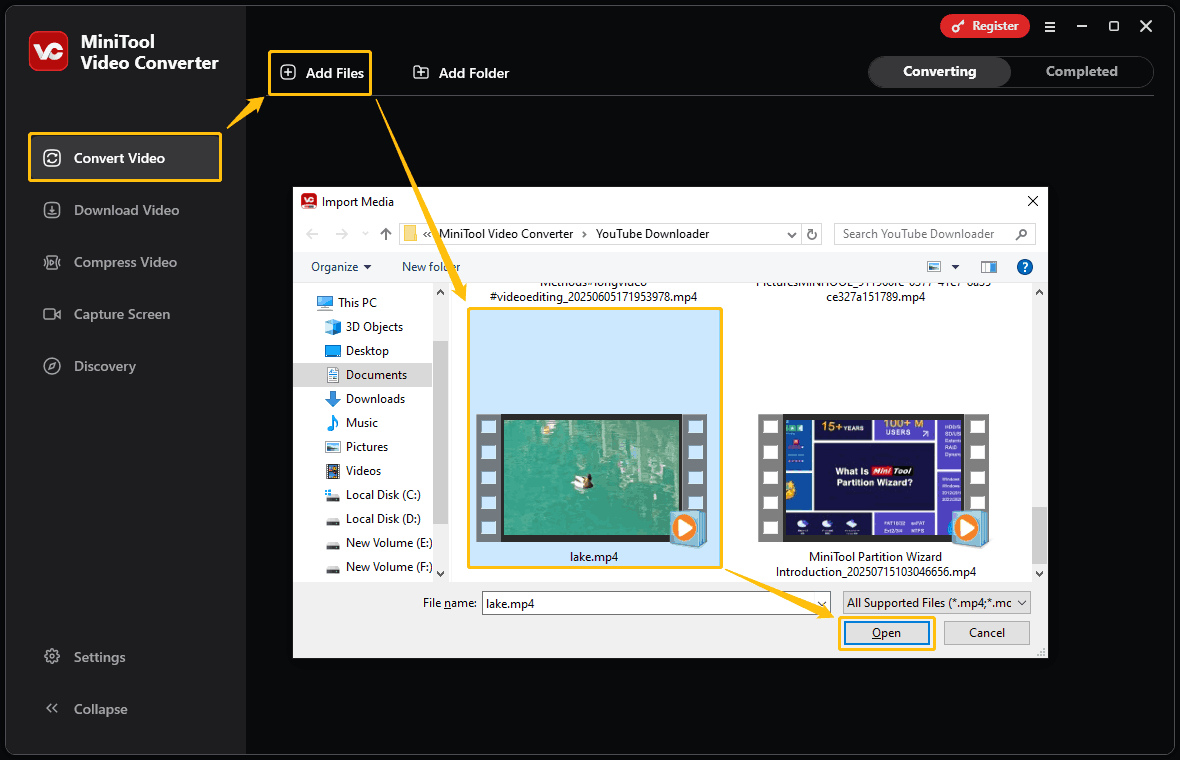Click the MiniTool Video Converter breadcrumb
This screenshot has height=760, width=1180.
506,234
